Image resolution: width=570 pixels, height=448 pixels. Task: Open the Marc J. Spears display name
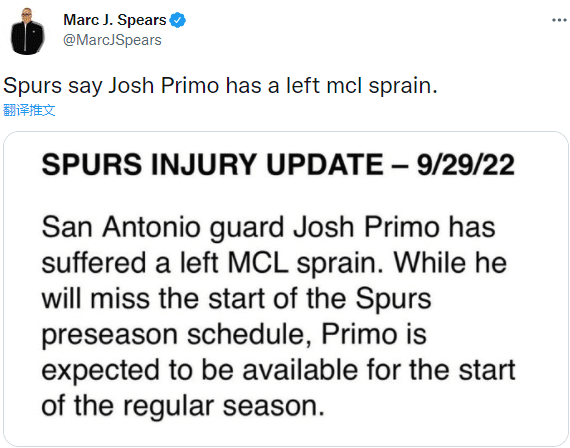point(115,20)
